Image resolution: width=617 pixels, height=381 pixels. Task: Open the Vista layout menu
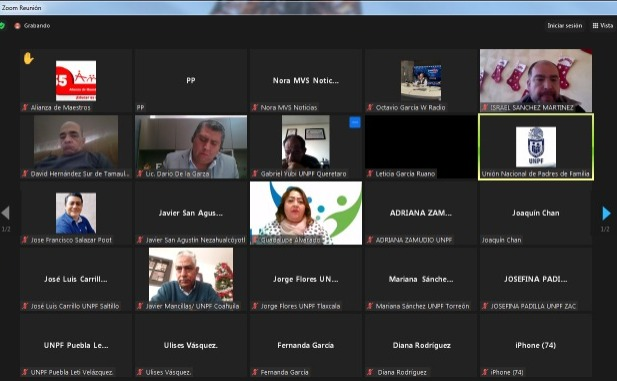click(x=603, y=26)
